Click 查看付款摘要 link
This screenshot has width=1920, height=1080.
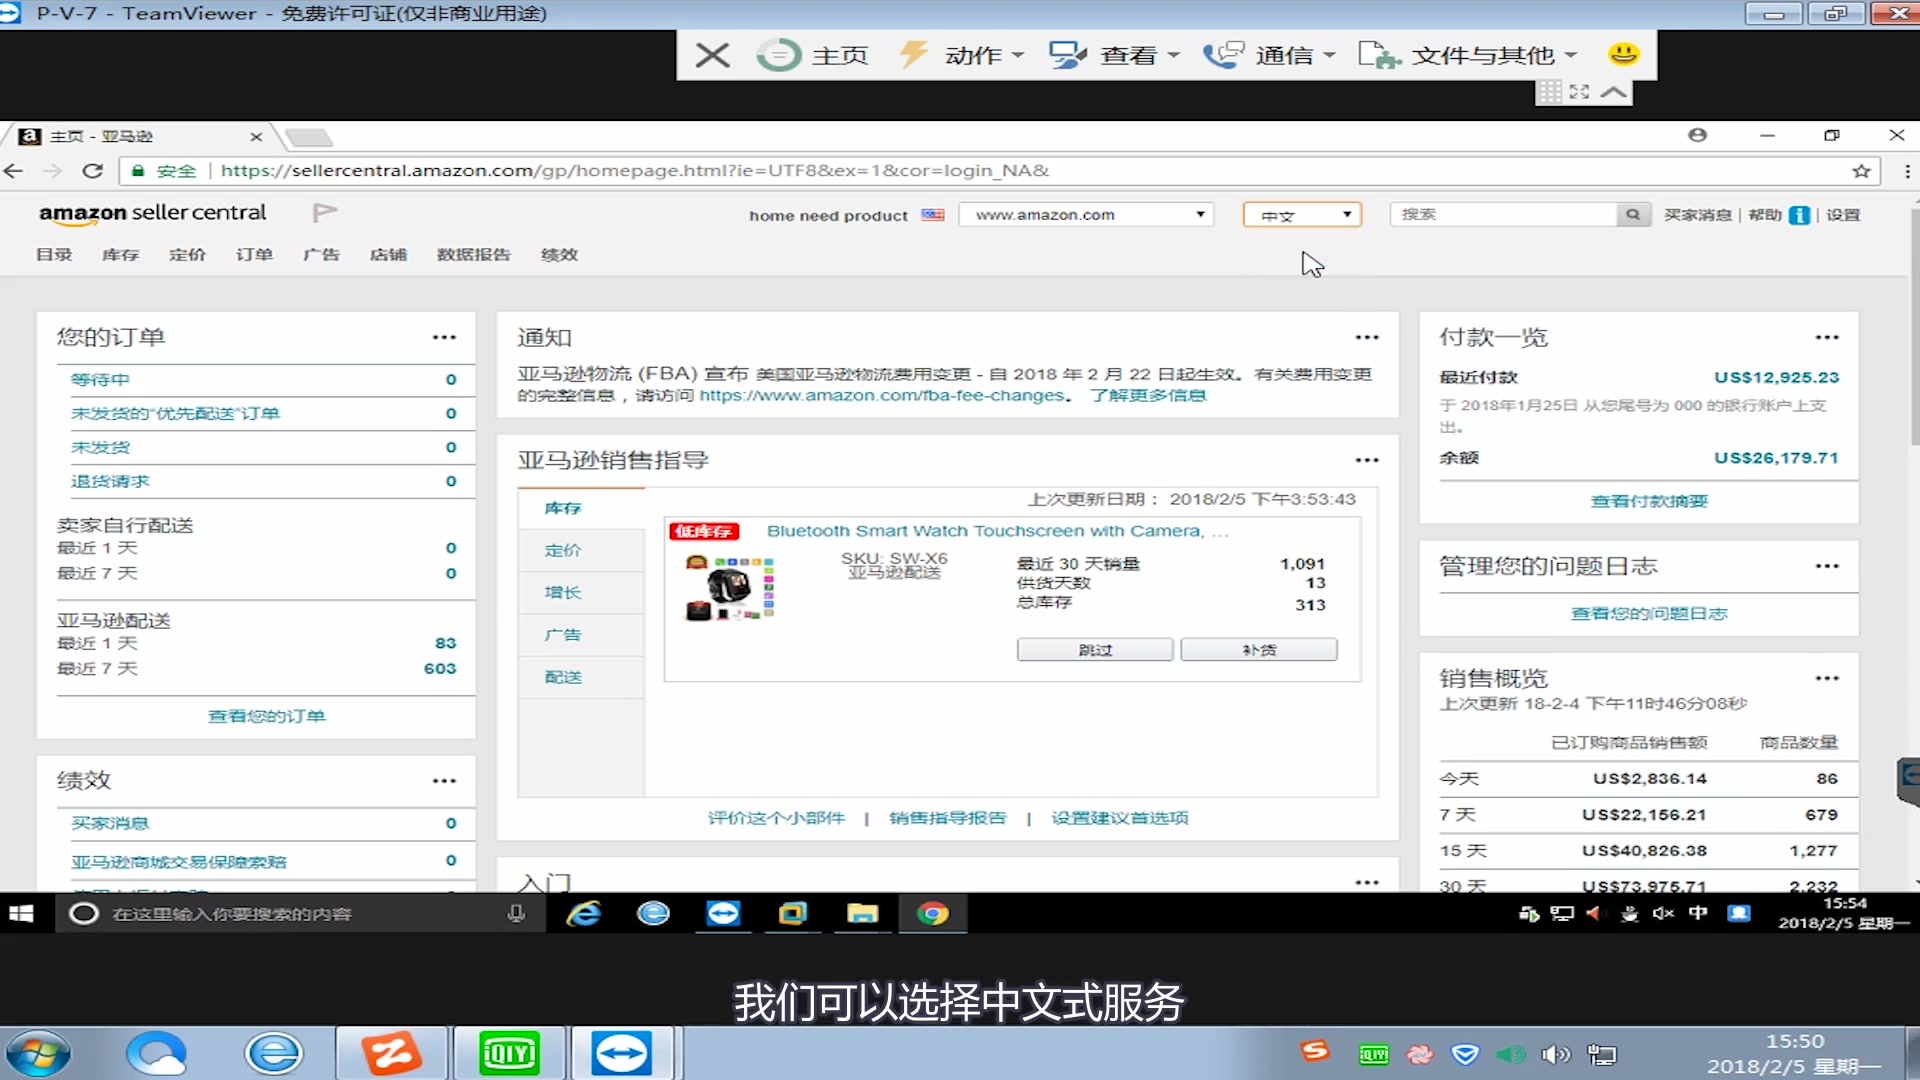[x=1649, y=502]
